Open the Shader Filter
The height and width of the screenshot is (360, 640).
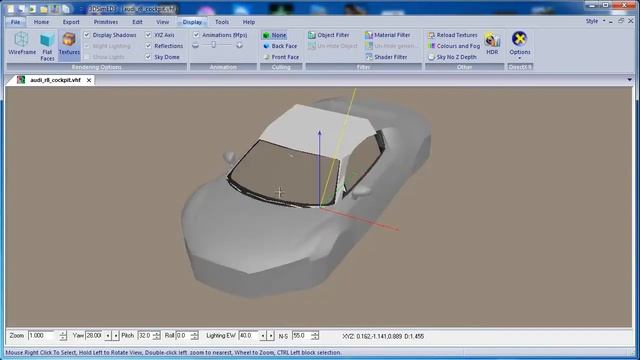click(x=386, y=57)
